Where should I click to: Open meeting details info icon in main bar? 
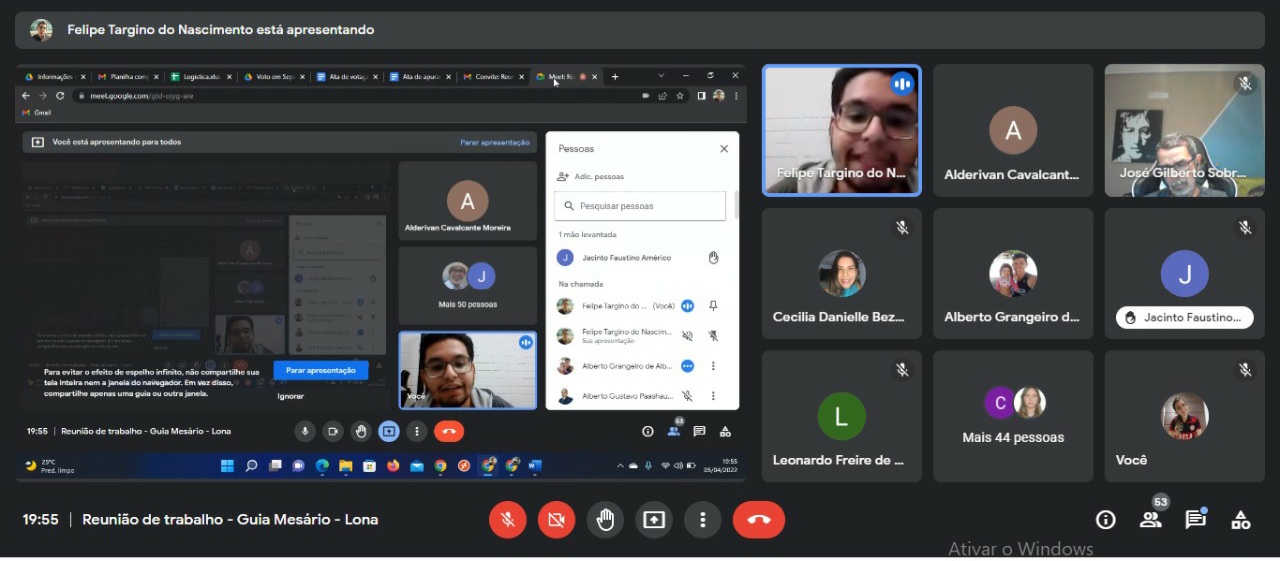(x=1105, y=520)
